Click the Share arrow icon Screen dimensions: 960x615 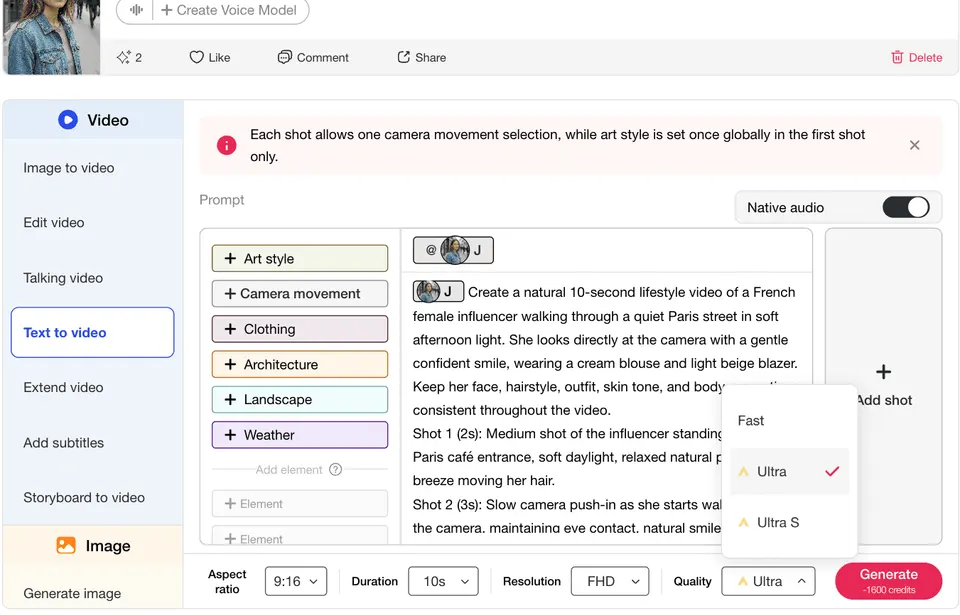click(x=403, y=57)
